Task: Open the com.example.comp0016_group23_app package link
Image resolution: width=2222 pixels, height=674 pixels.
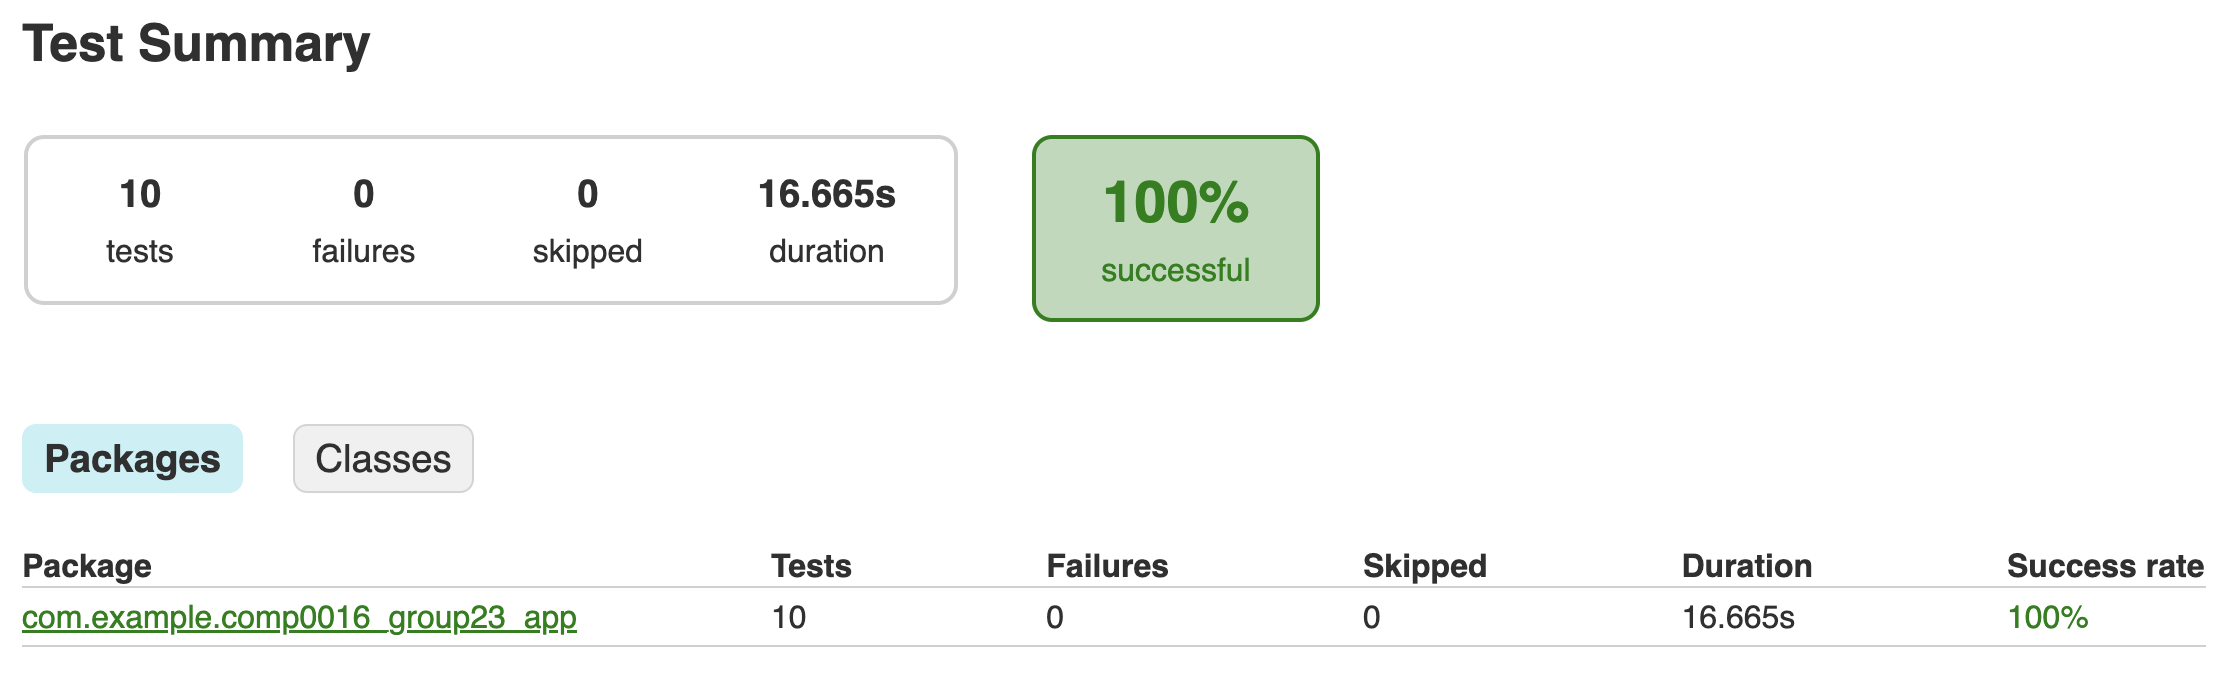Action: point(299,617)
